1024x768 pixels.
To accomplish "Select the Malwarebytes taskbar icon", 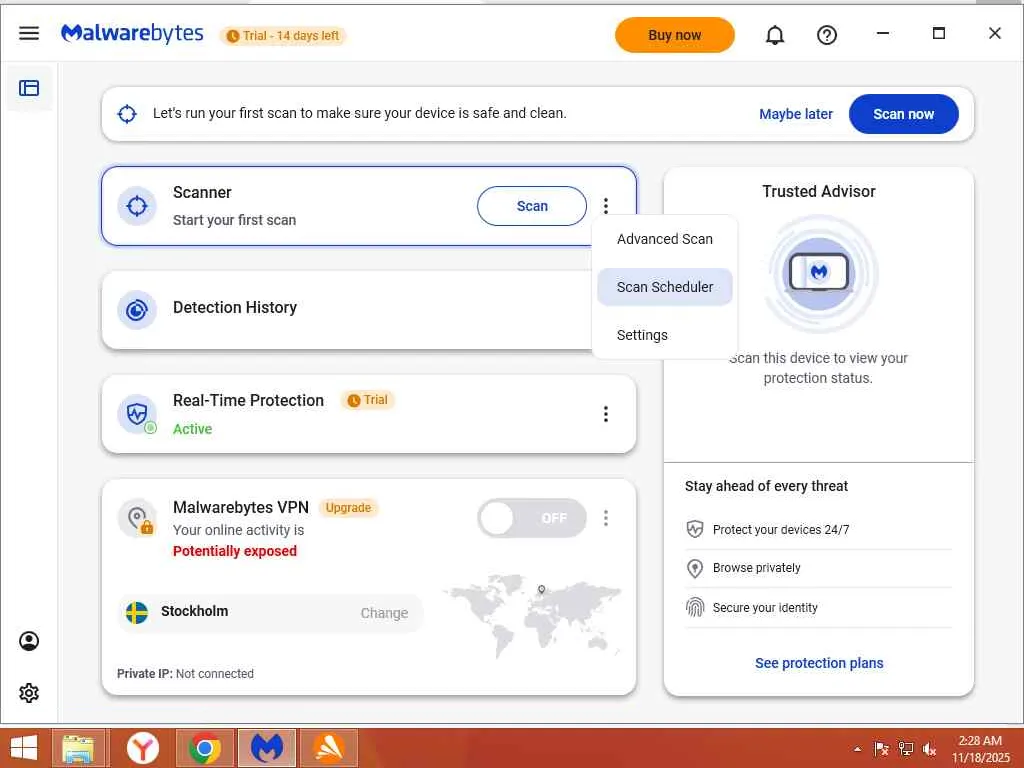I will pos(266,748).
